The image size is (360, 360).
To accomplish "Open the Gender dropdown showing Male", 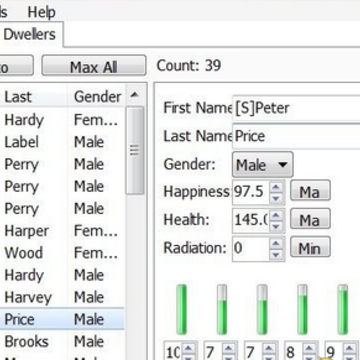I will pyautogui.click(x=262, y=165).
